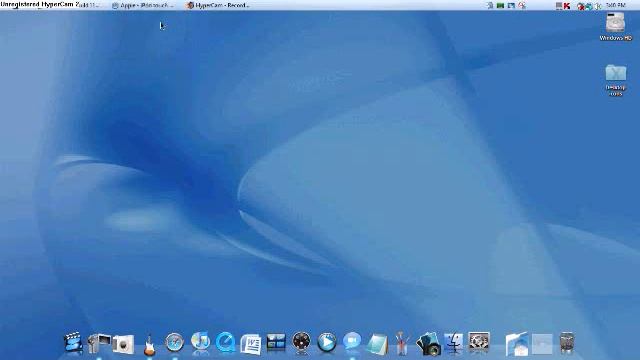Select the desktop icons folder on desktop
Viewport: 640px width, 360px height.
616,80
